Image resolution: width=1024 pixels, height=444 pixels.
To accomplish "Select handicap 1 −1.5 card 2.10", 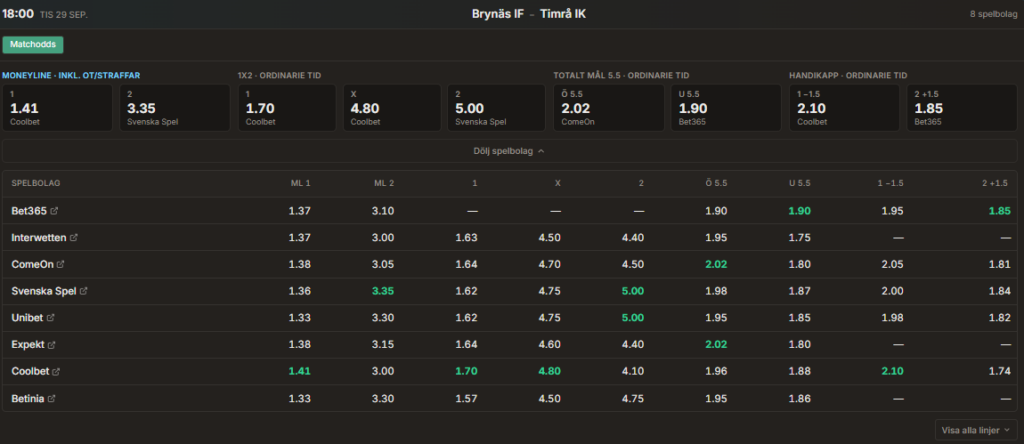I will coord(844,108).
